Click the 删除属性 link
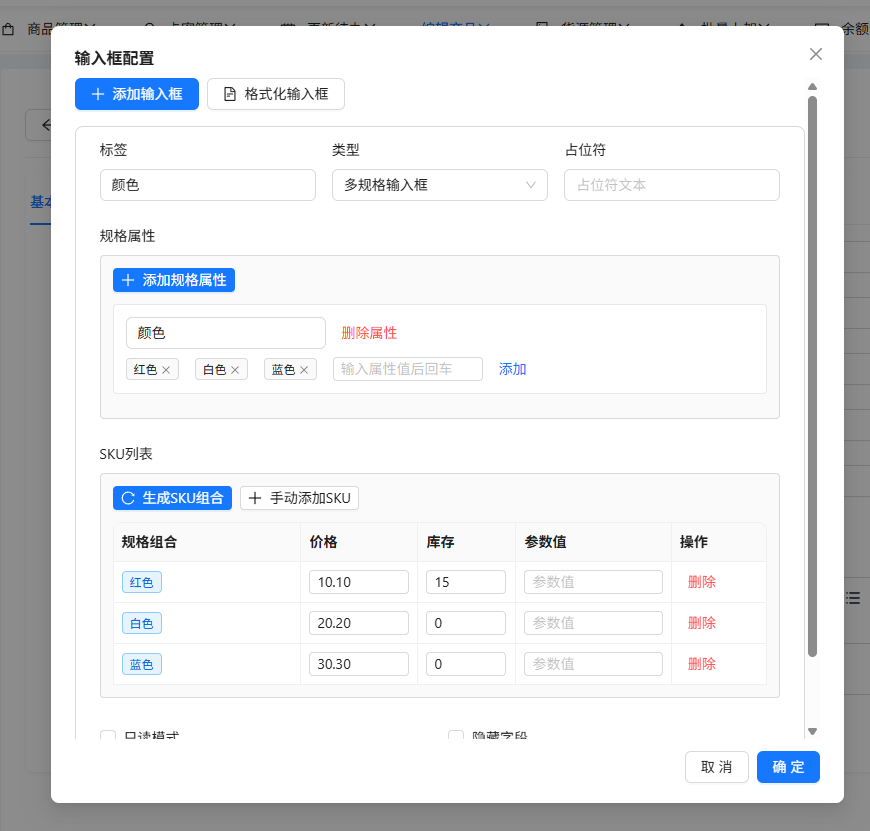Viewport: 870px width, 831px height. click(369, 333)
